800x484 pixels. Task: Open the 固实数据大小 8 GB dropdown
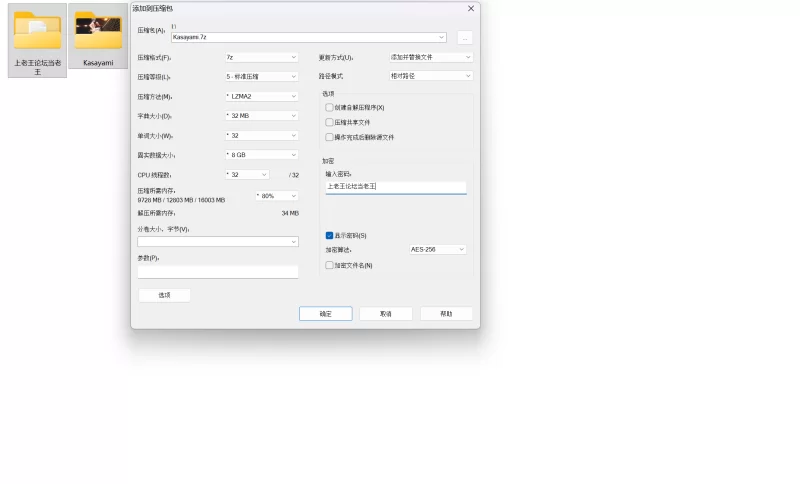[x=261, y=155]
